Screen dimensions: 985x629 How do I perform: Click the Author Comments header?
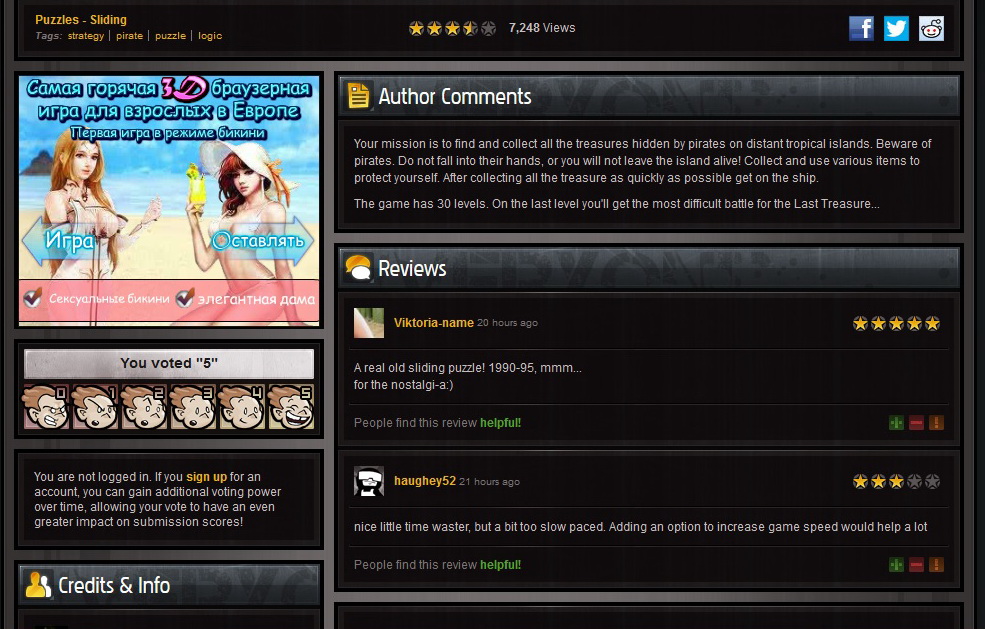tap(650, 96)
